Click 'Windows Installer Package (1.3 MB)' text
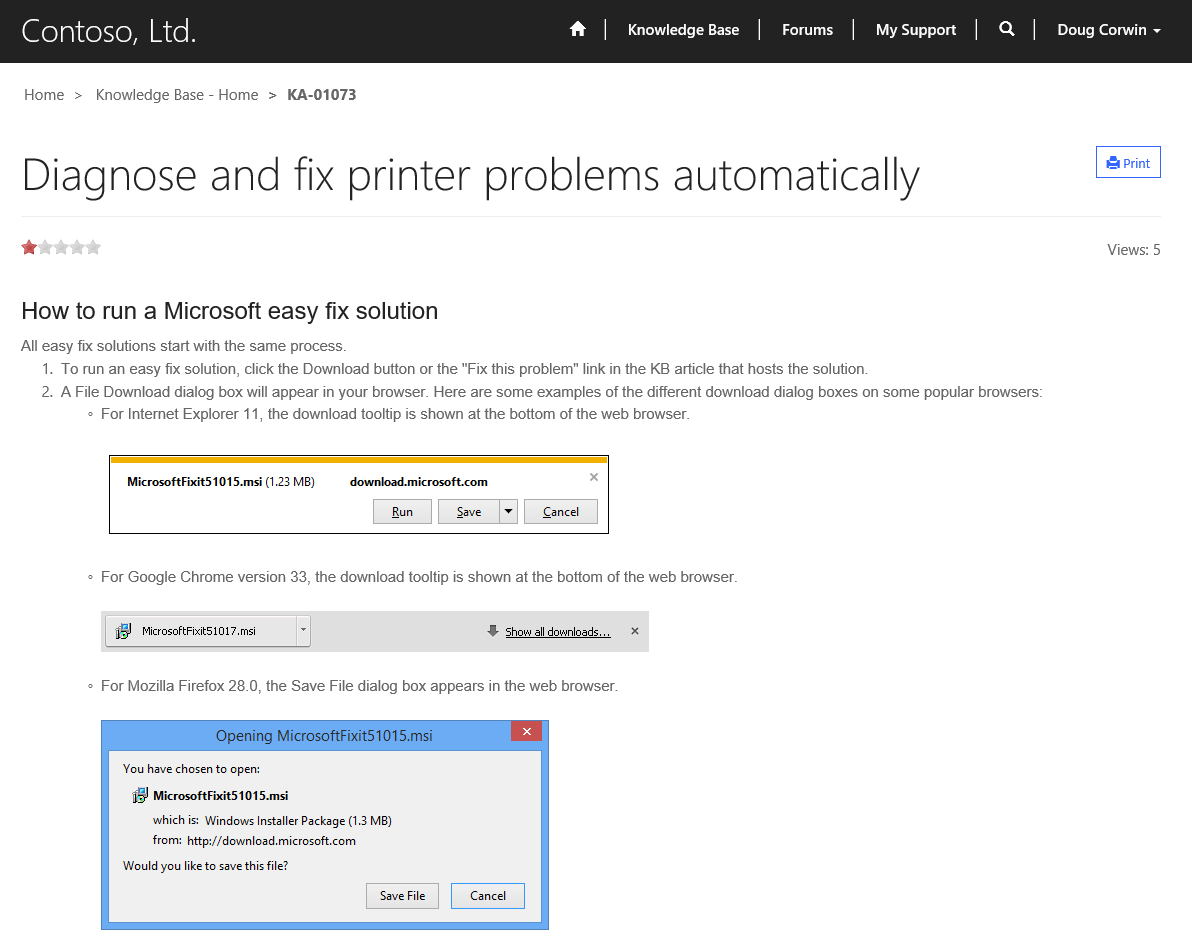Image resolution: width=1192 pixels, height=949 pixels. tap(298, 821)
